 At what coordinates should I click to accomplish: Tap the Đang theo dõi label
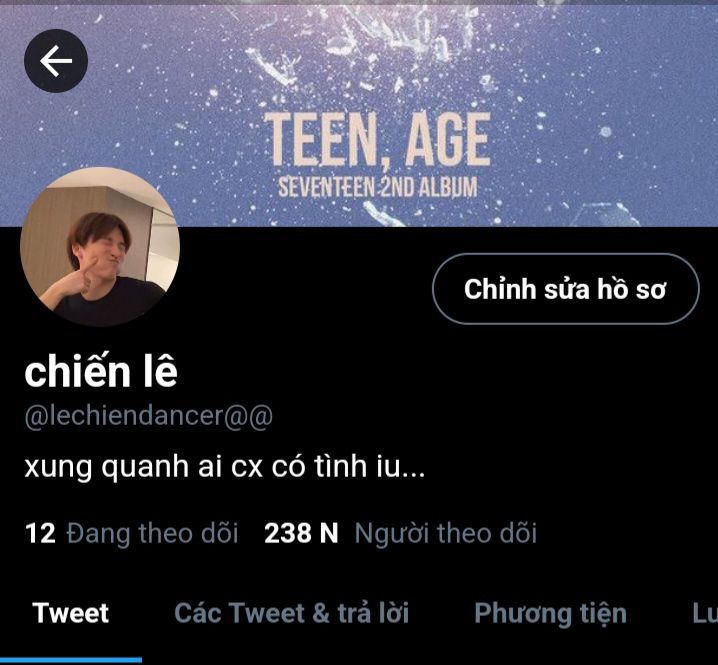coord(152,534)
